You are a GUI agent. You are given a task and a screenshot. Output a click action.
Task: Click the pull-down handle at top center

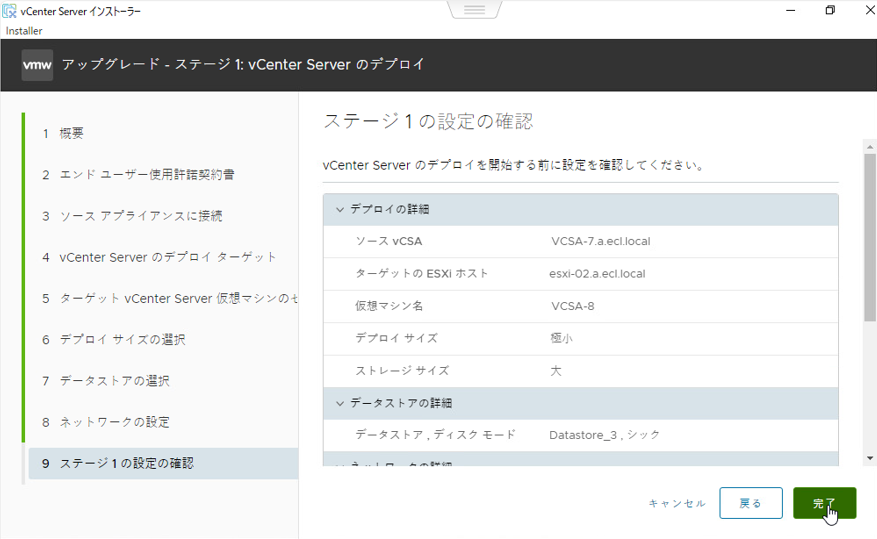click(474, 10)
